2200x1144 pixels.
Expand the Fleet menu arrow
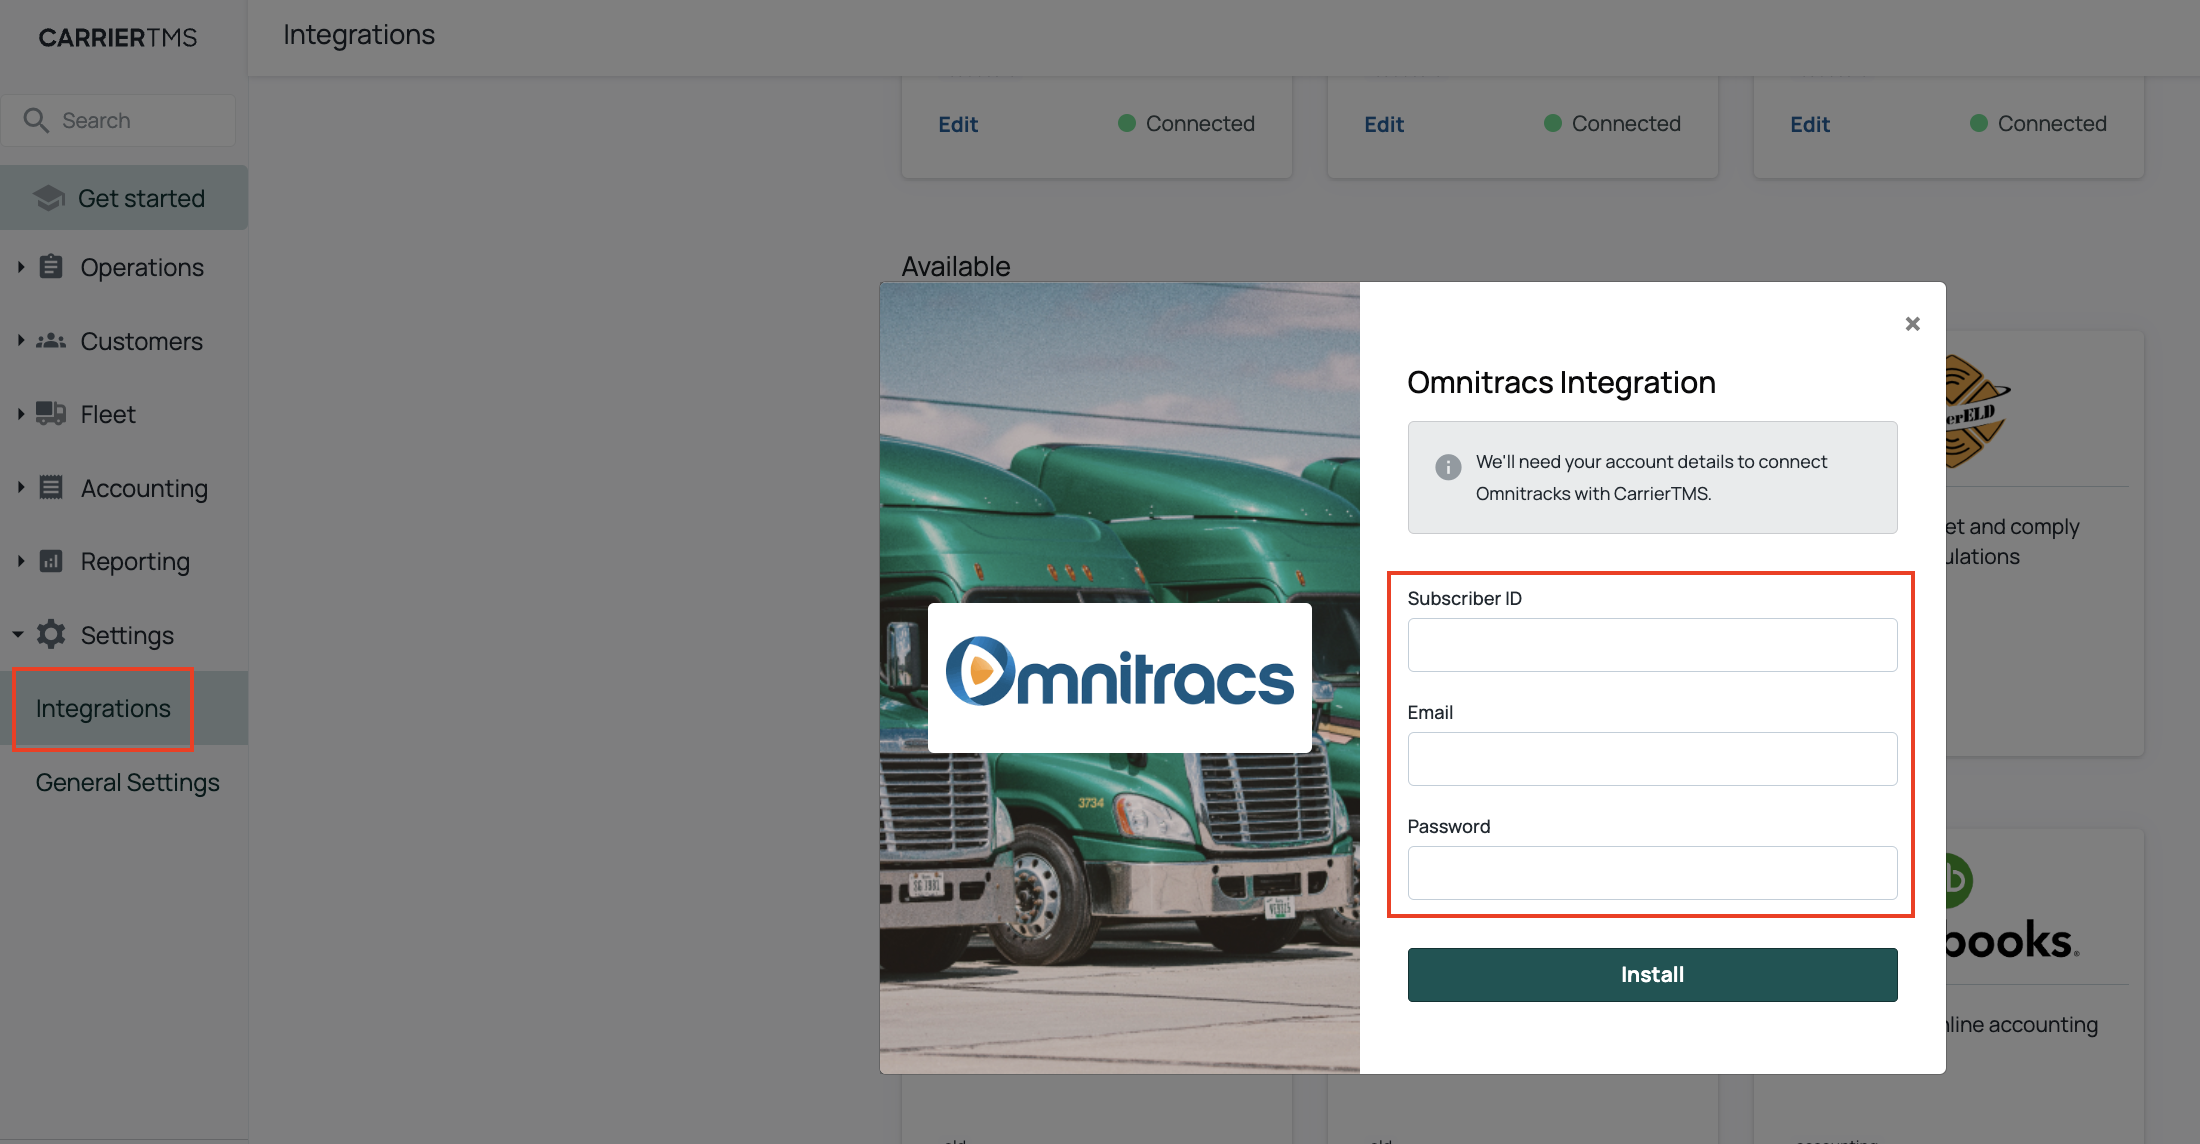point(20,414)
